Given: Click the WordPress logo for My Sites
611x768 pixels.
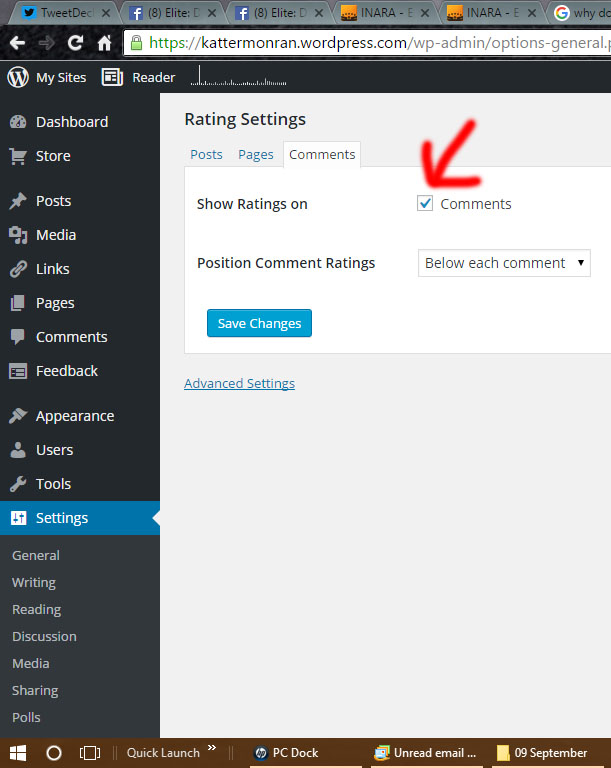Looking at the screenshot, I should [18, 77].
